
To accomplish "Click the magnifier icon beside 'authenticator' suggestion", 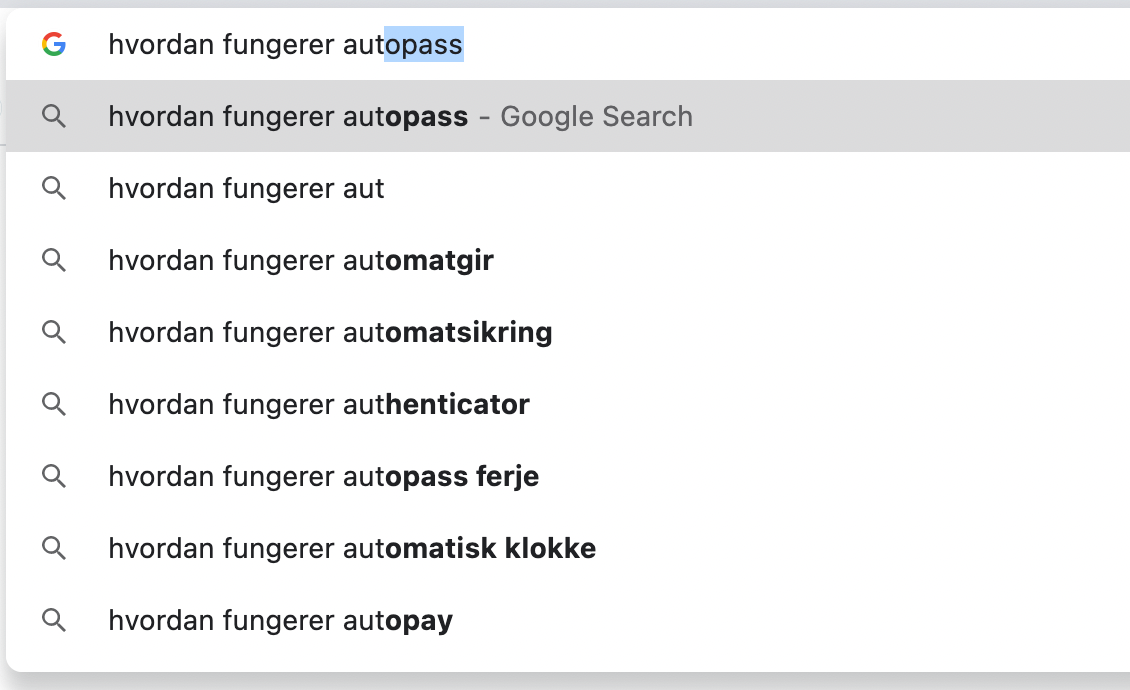I will [x=55, y=404].
